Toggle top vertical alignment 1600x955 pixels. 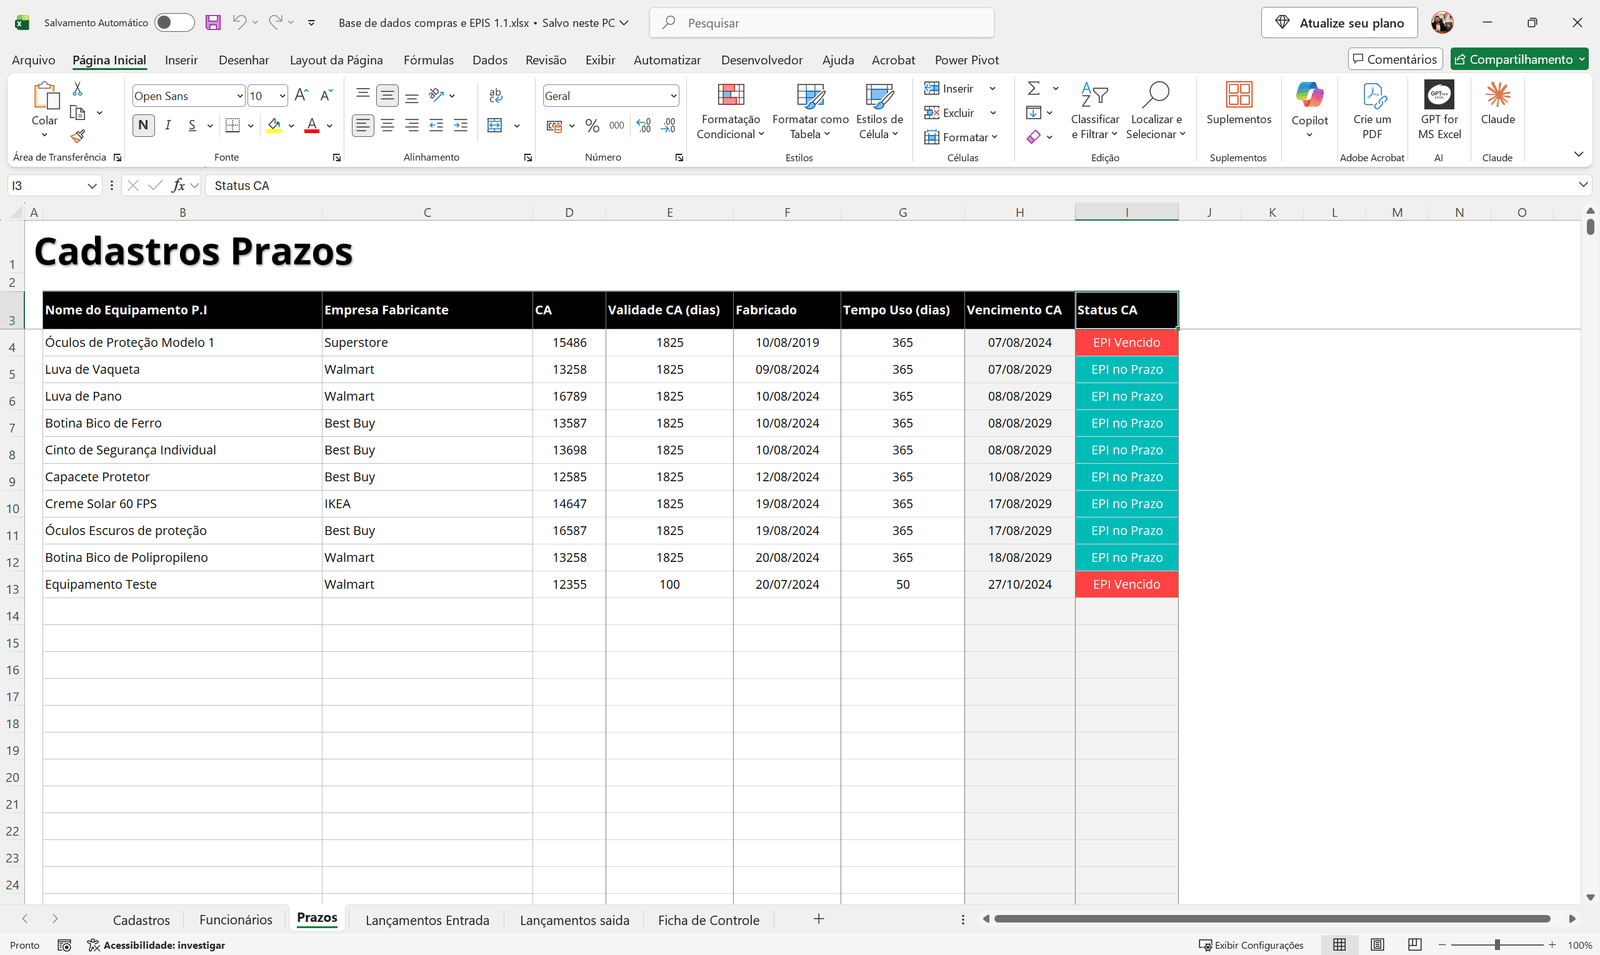coord(363,96)
